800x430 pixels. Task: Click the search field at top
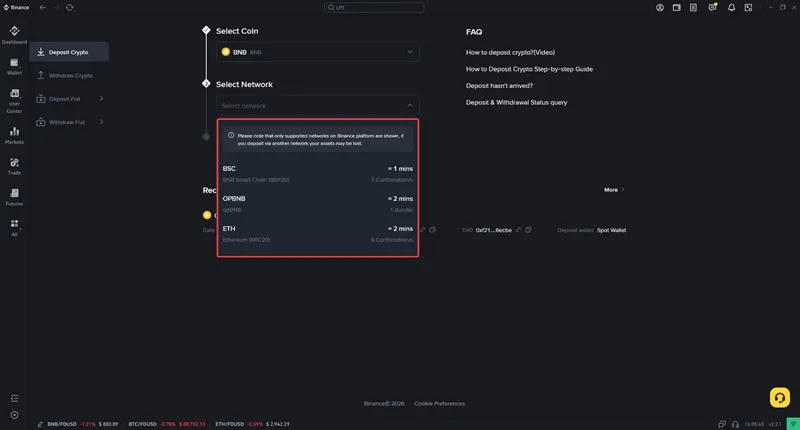click(x=400, y=7)
